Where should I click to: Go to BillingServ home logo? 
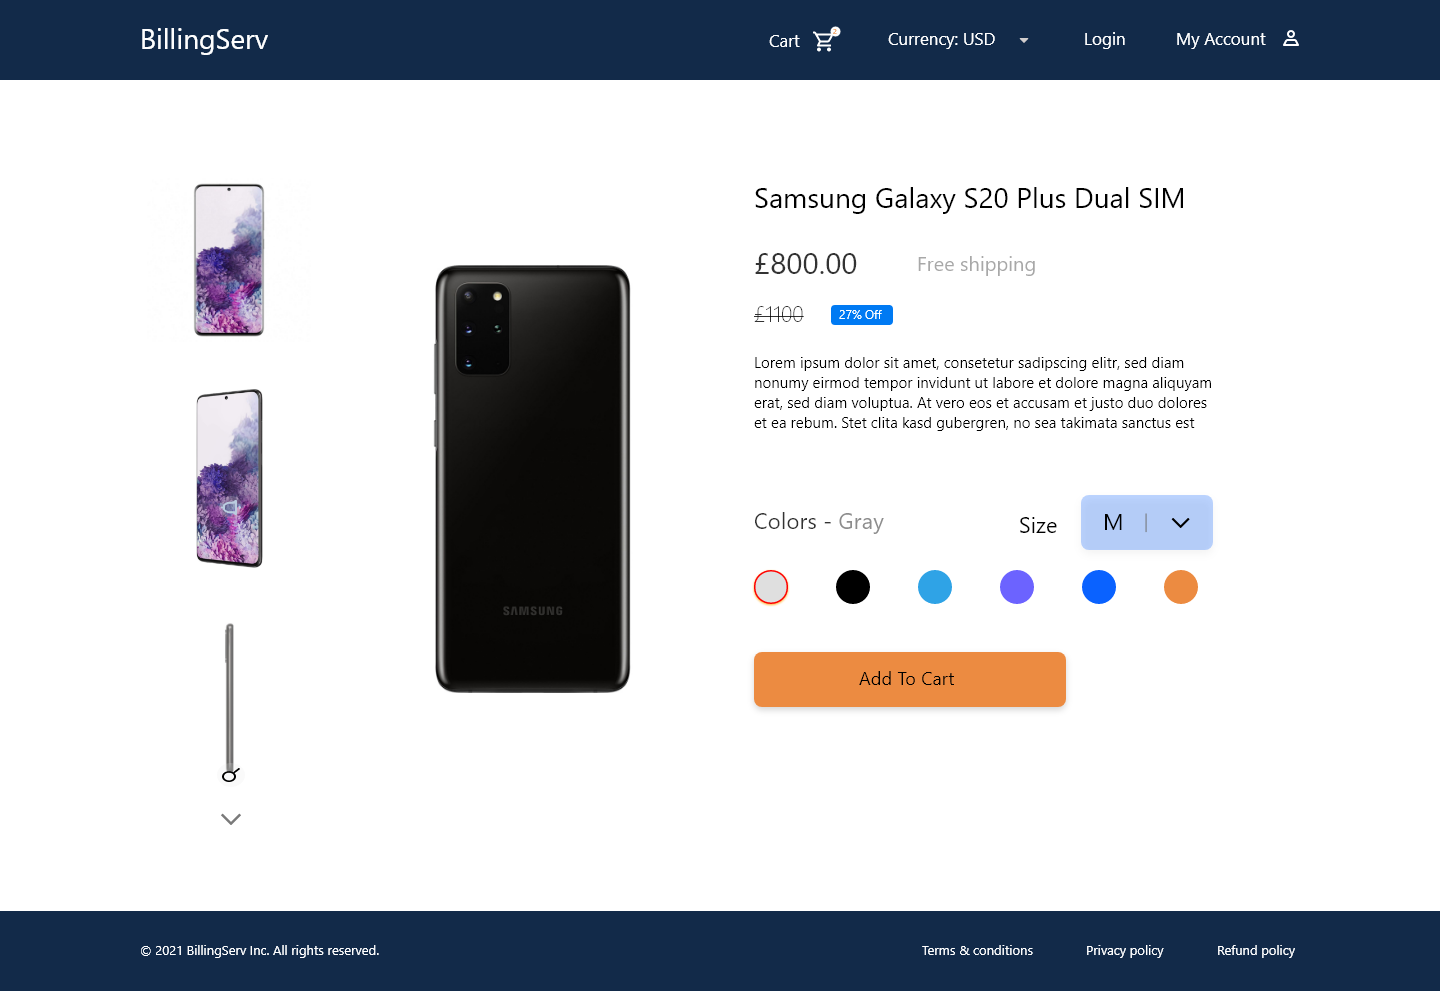click(204, 40)
